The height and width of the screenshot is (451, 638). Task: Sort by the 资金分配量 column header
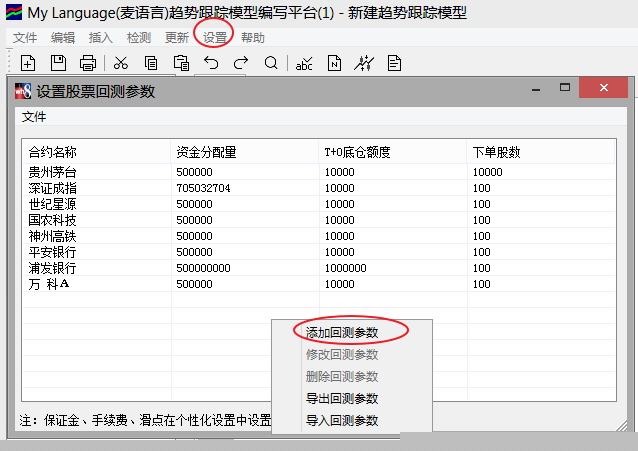click(x=205, y=152)
